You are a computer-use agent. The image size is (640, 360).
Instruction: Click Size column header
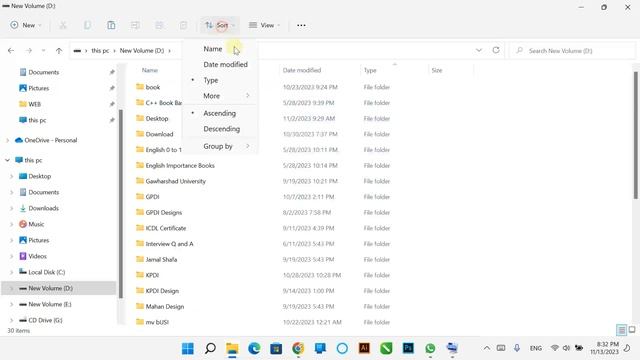tap(437, 70)
